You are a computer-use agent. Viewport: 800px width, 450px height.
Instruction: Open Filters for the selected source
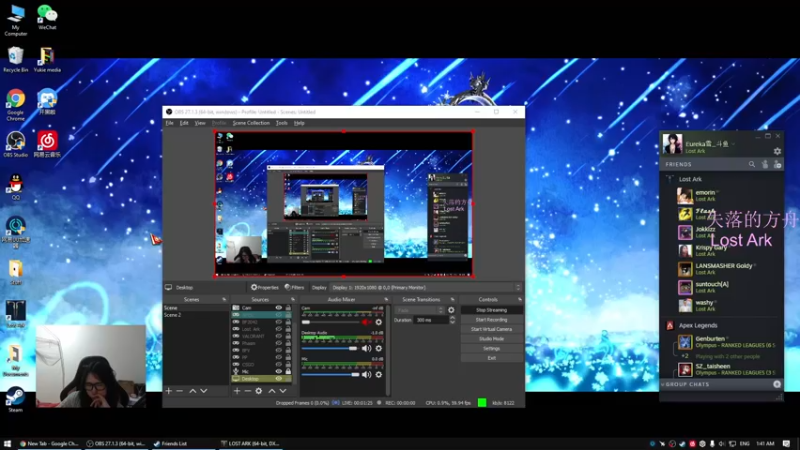coord(294,287)
